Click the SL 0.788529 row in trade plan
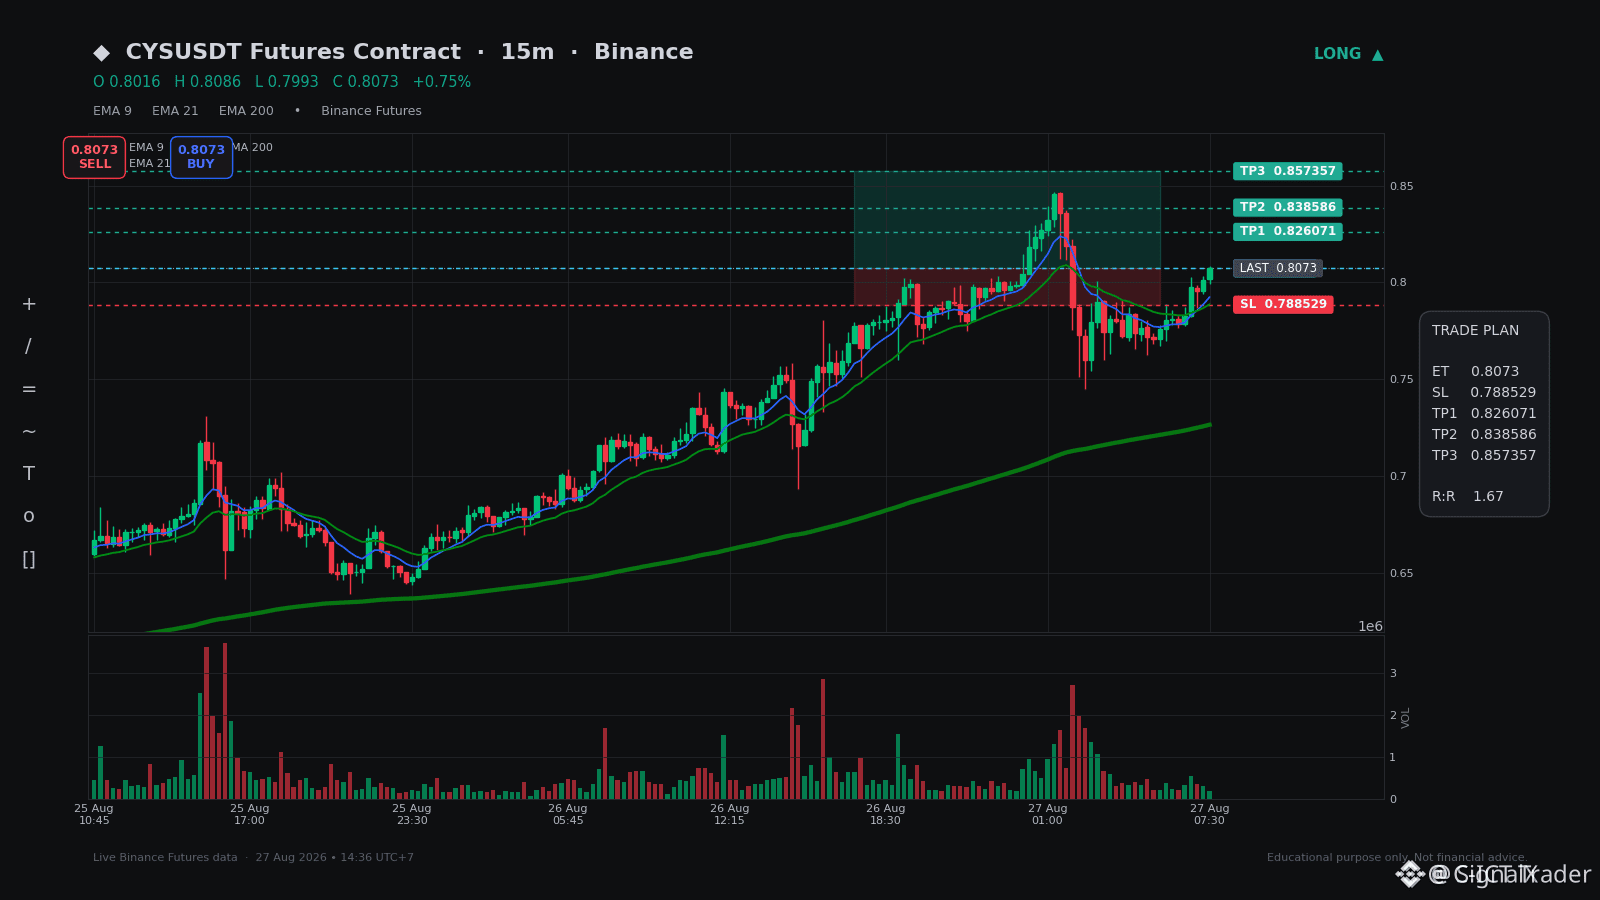This screenshot has height=900, width=1600. pos(1484,393)
